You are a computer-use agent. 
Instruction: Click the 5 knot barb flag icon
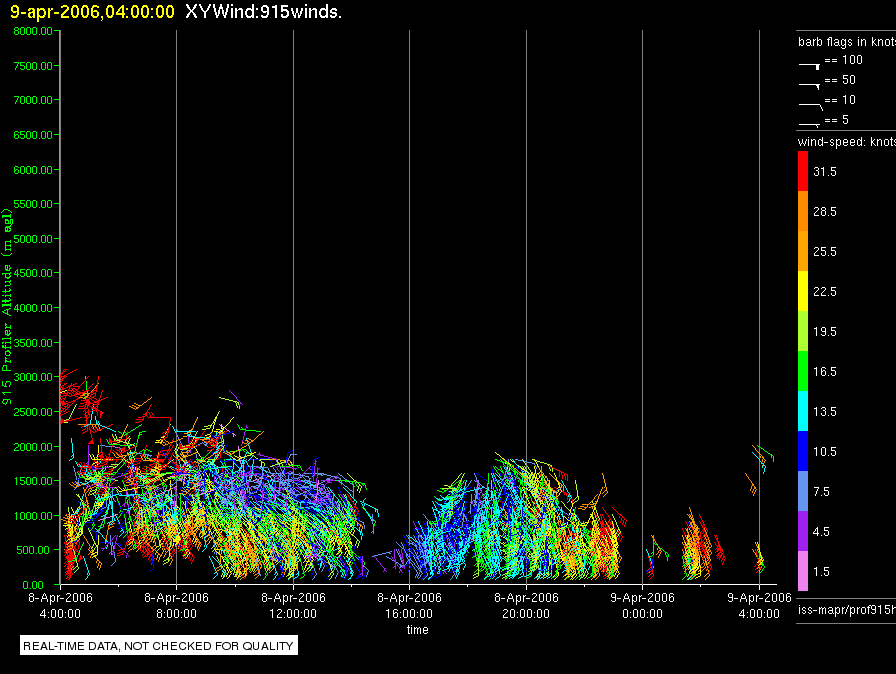click(x=810, y=124)
